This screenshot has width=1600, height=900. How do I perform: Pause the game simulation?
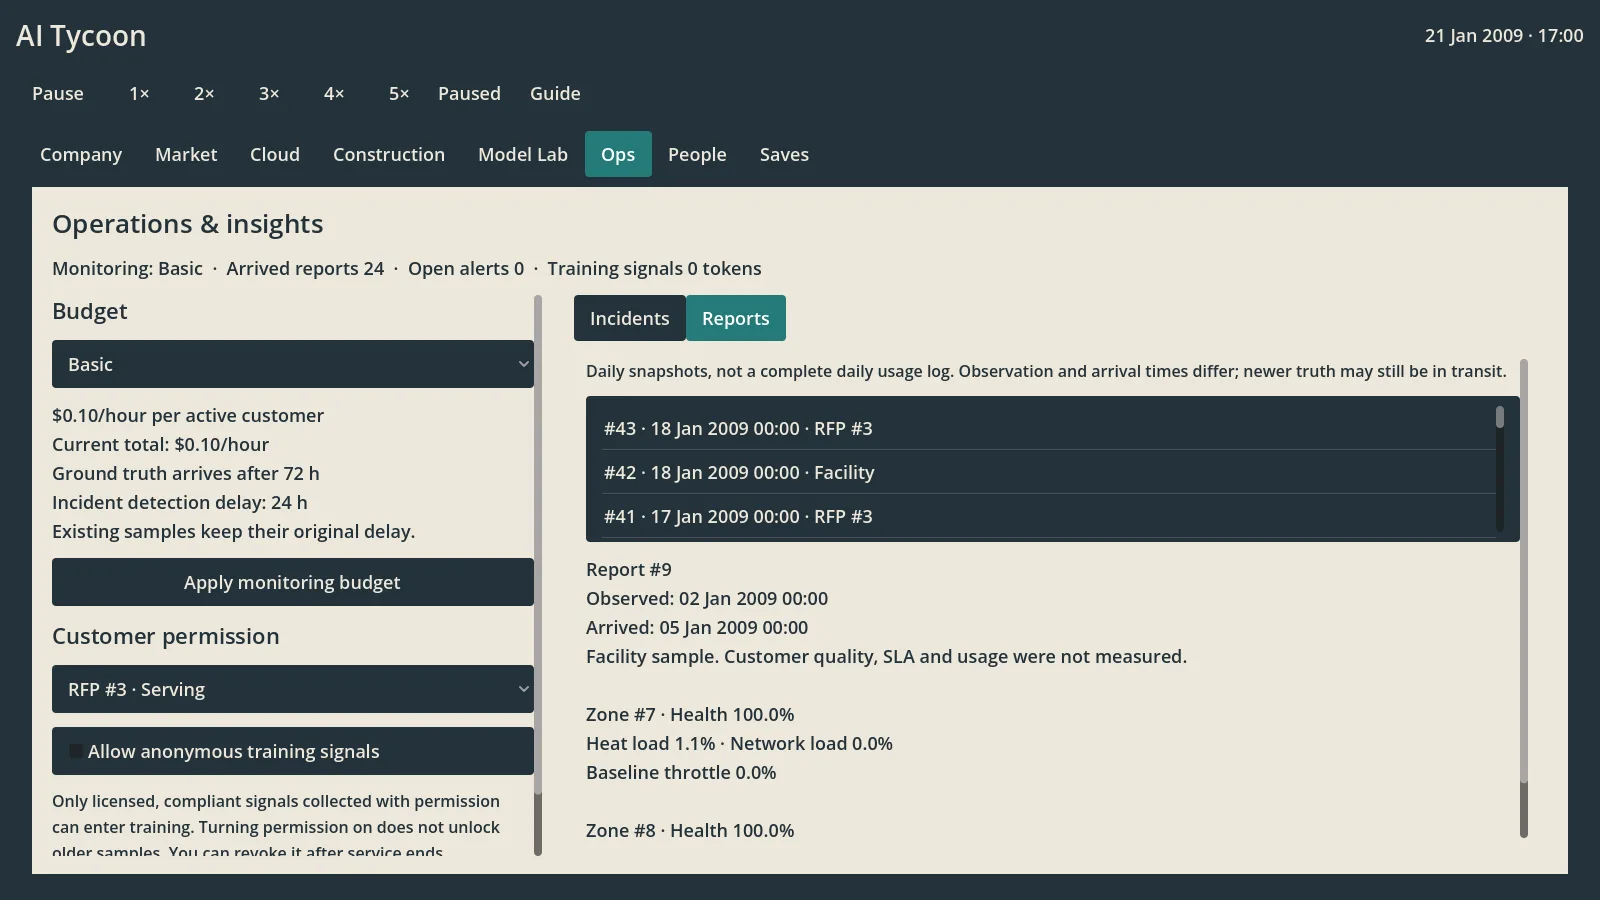(x=58, y=93)
